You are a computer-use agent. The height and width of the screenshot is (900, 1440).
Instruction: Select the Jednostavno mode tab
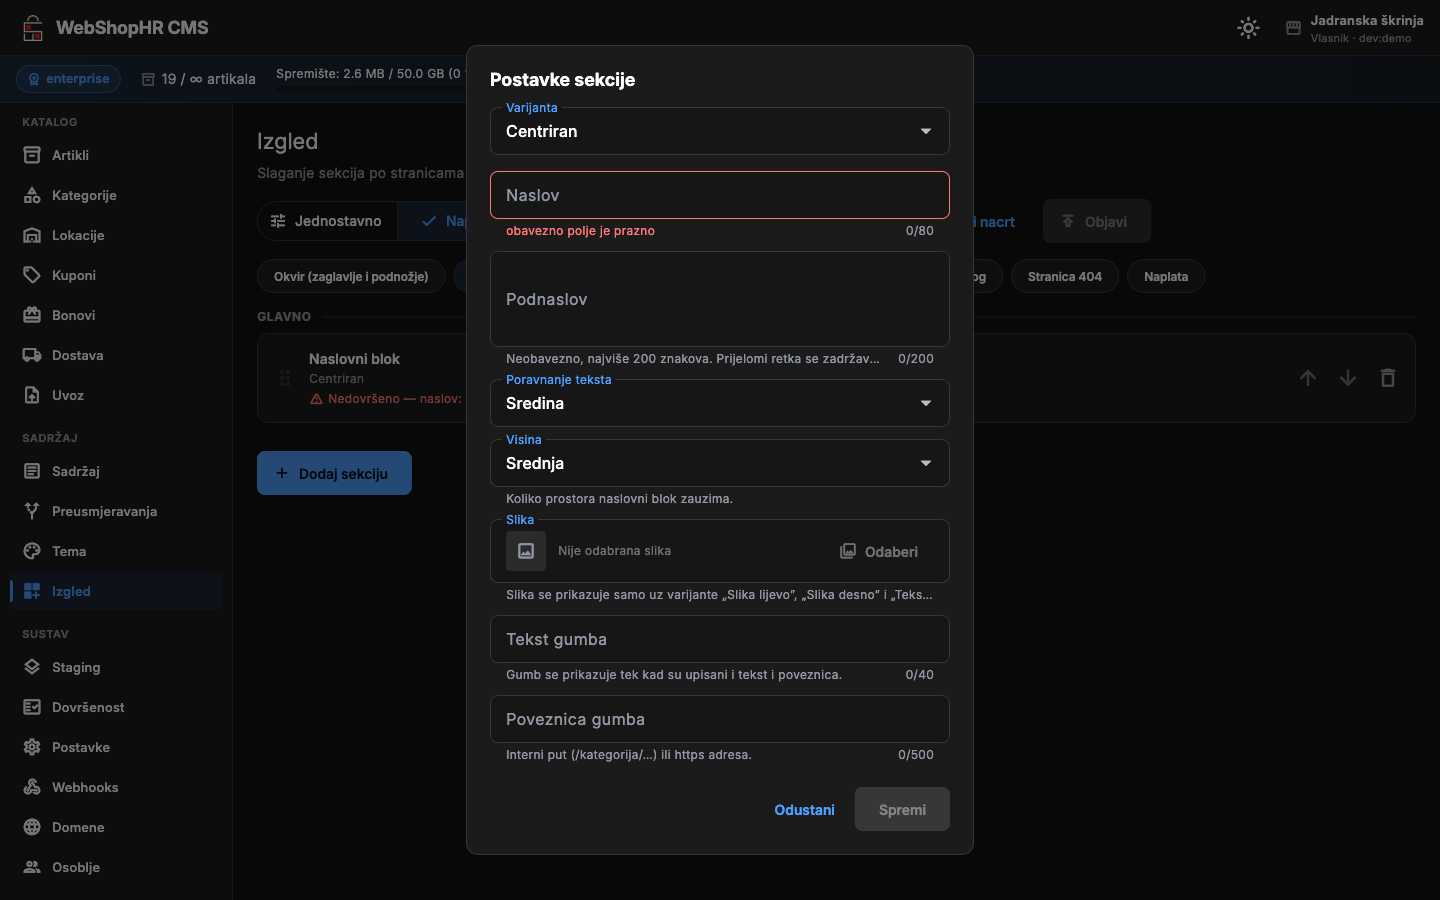tap(327, 221)
